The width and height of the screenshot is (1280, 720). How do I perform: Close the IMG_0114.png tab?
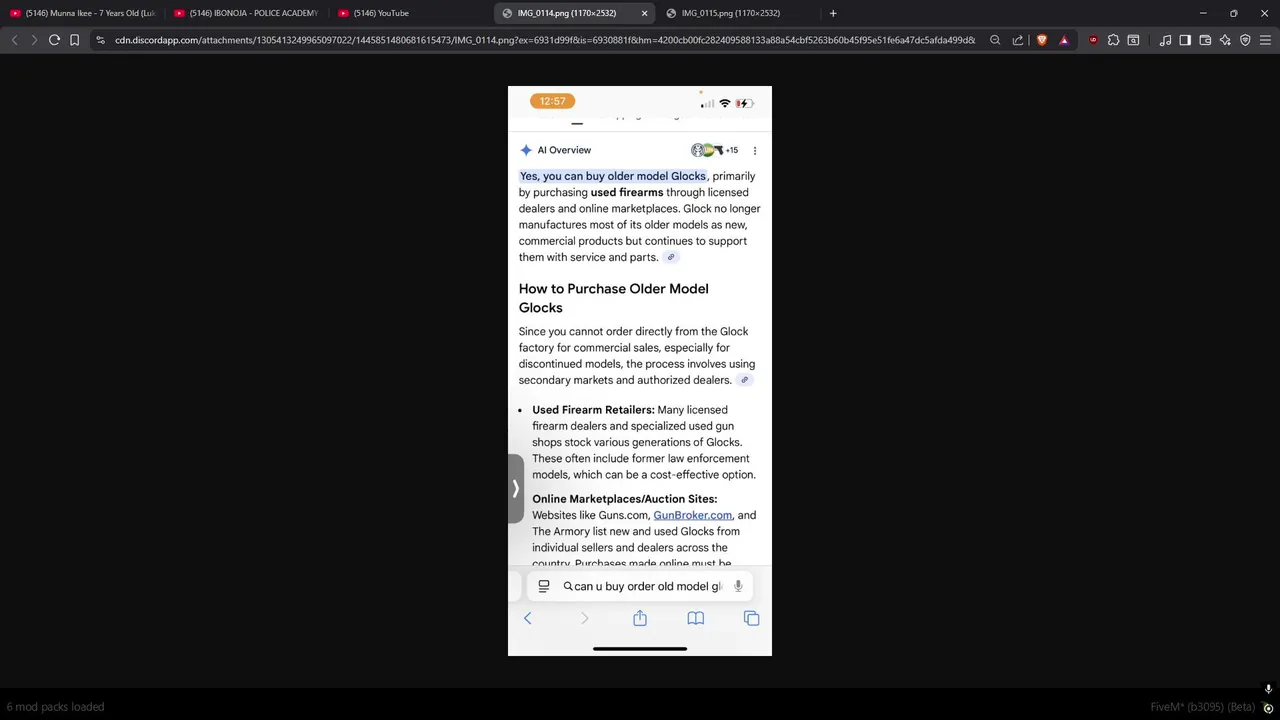point(644,13)
